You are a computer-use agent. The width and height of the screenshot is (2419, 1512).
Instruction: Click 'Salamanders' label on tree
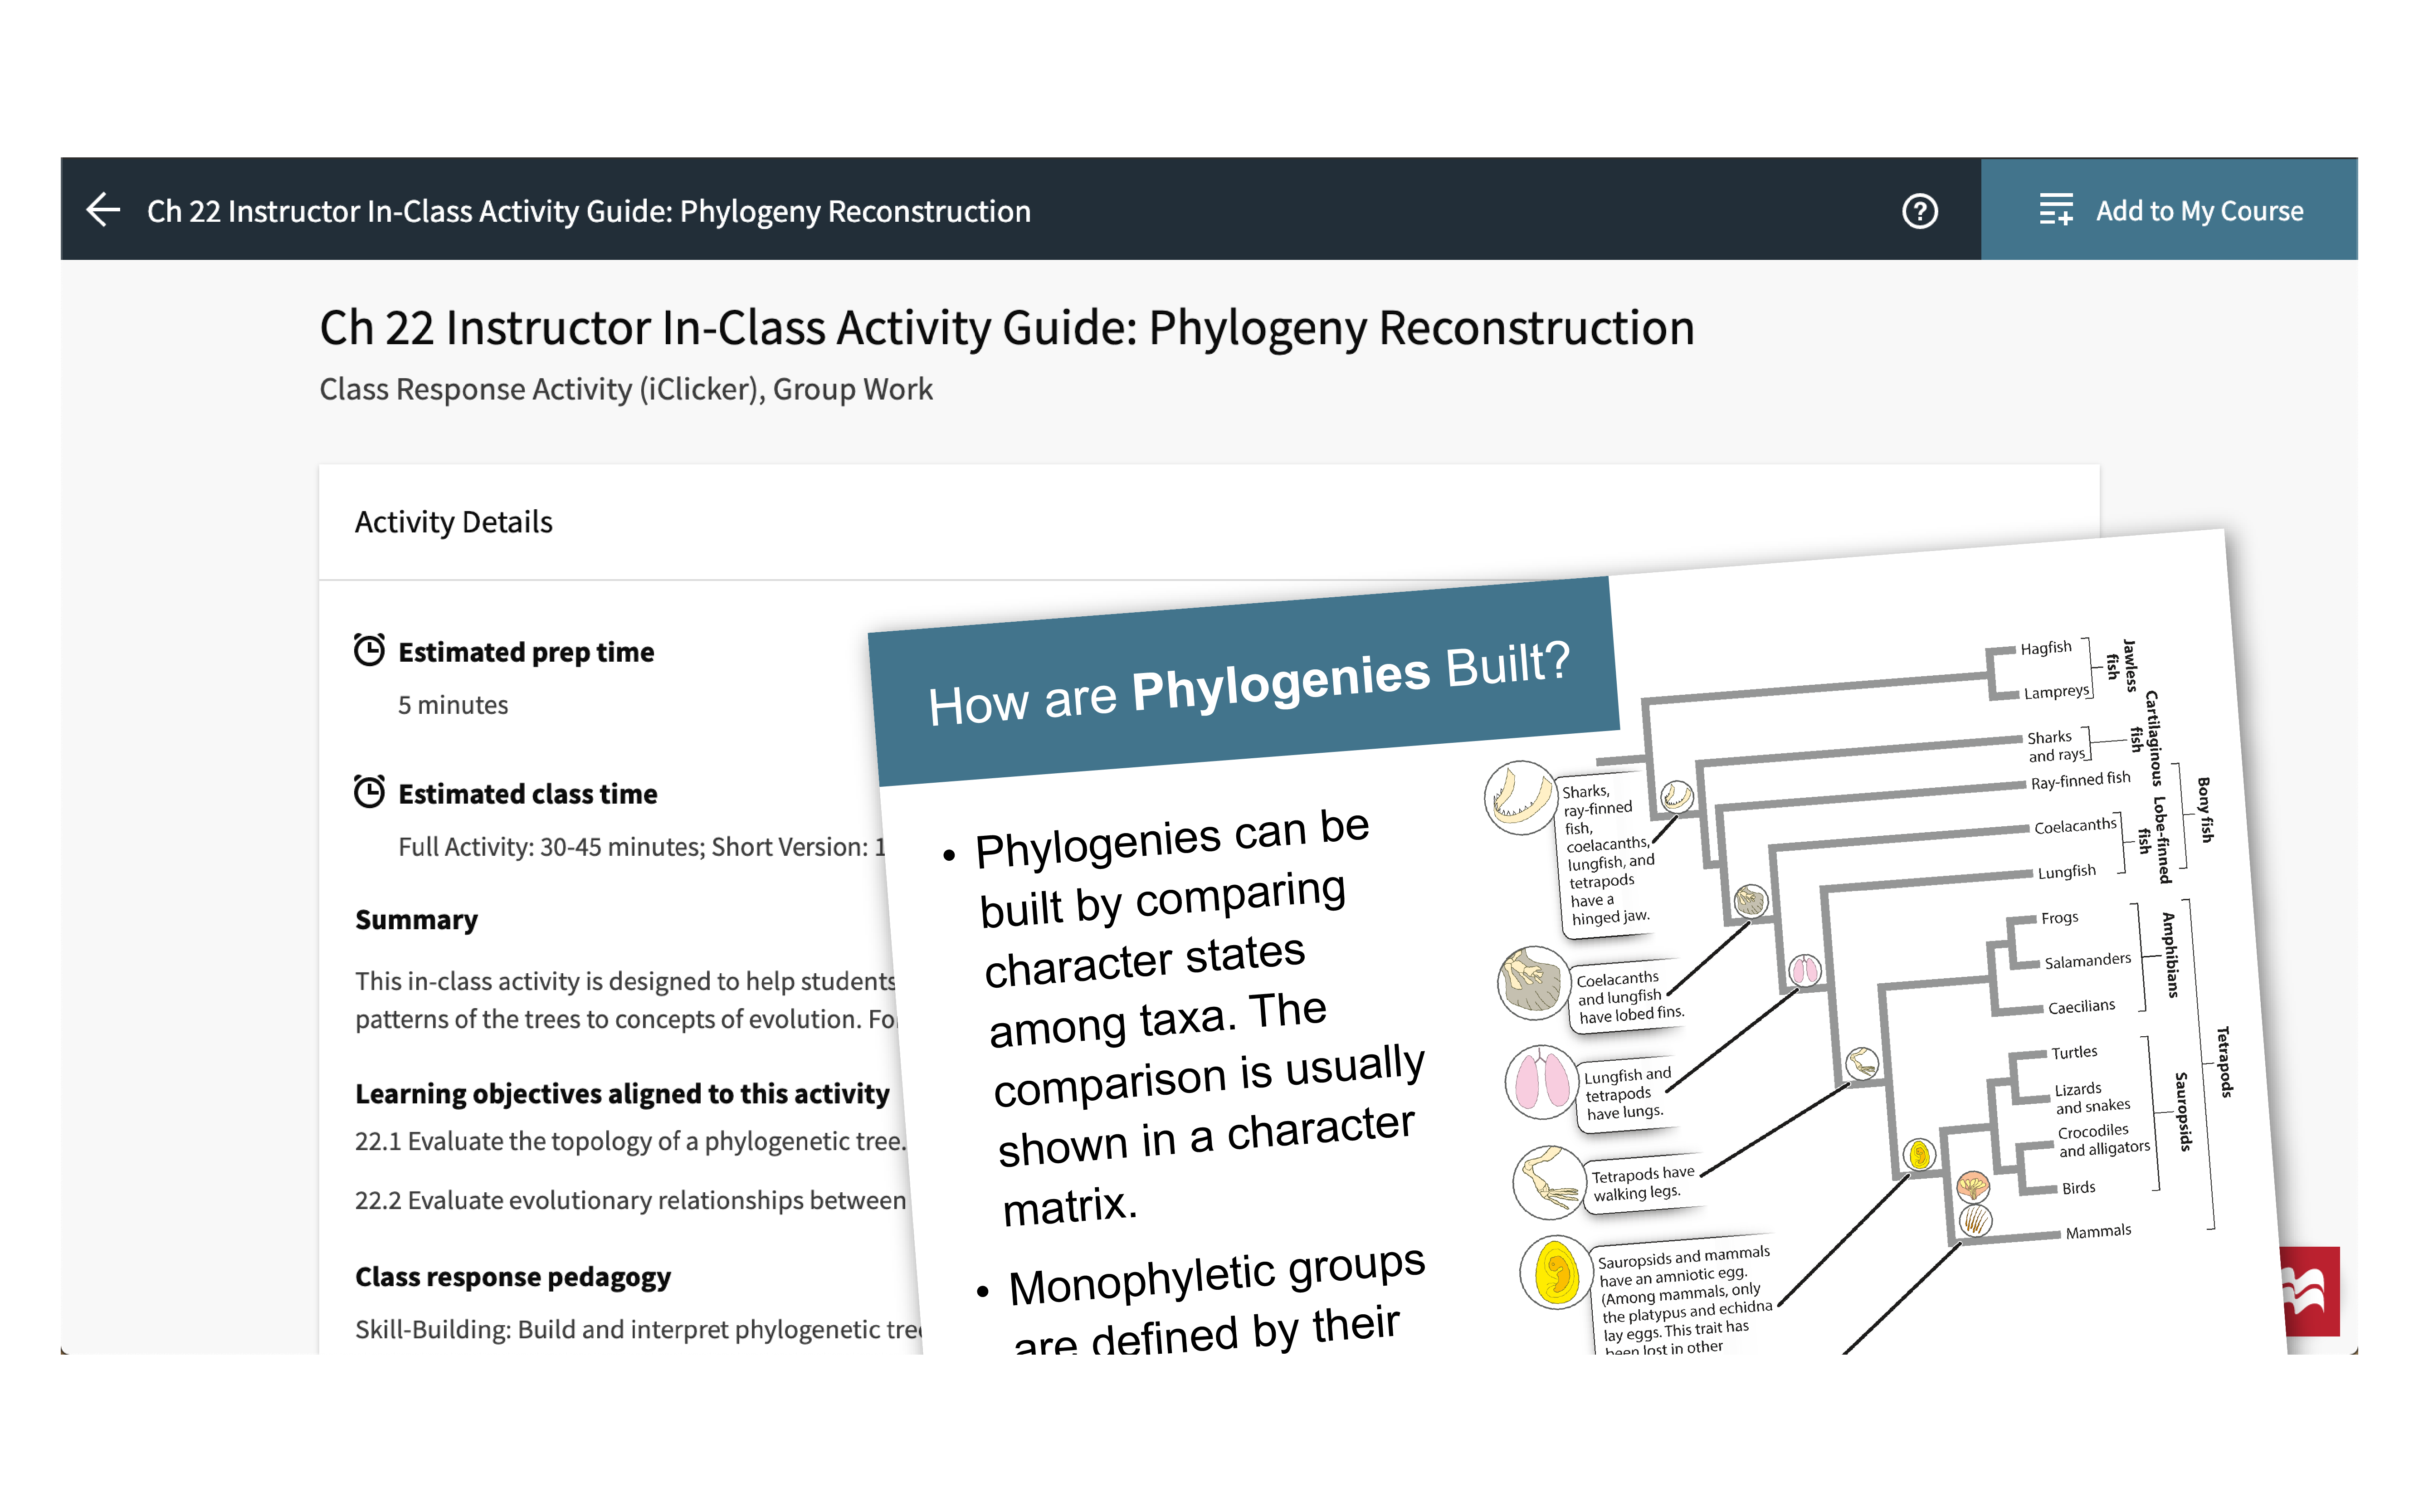coord(2087,961)
